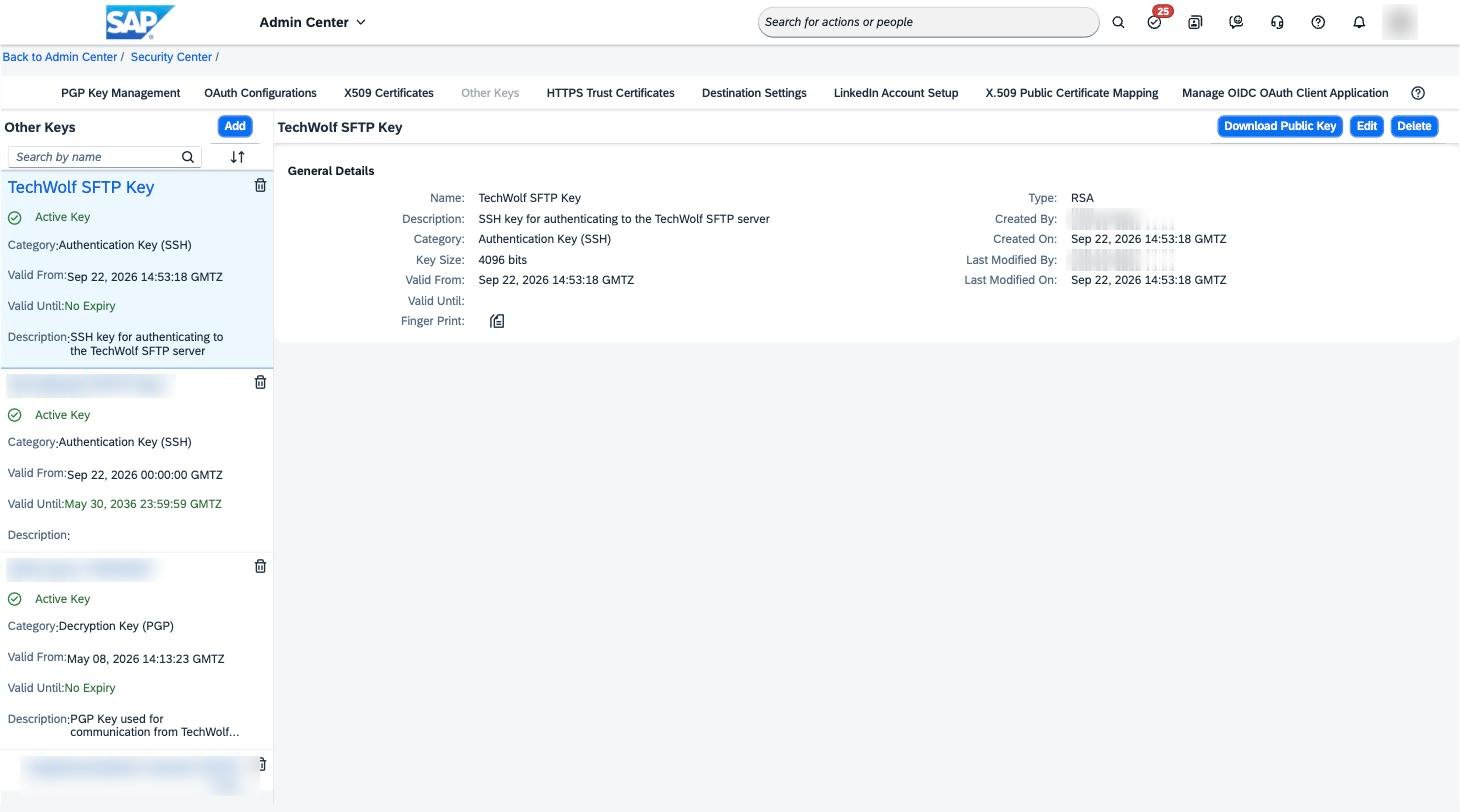Image resolution: width=1460 pixels, height=812 pixels.
Task: Click the Delete button in details header
Action: 1414,126
